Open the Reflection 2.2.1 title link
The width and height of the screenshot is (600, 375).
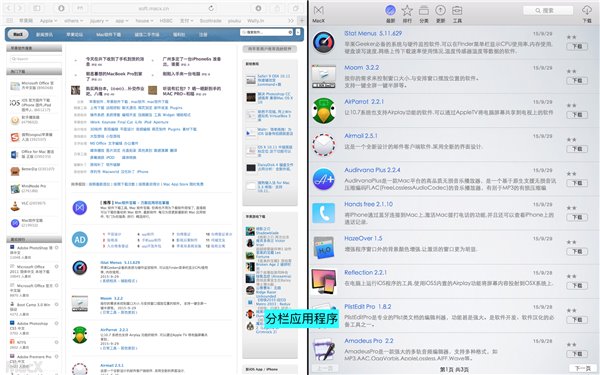click(x=365, y=272)
